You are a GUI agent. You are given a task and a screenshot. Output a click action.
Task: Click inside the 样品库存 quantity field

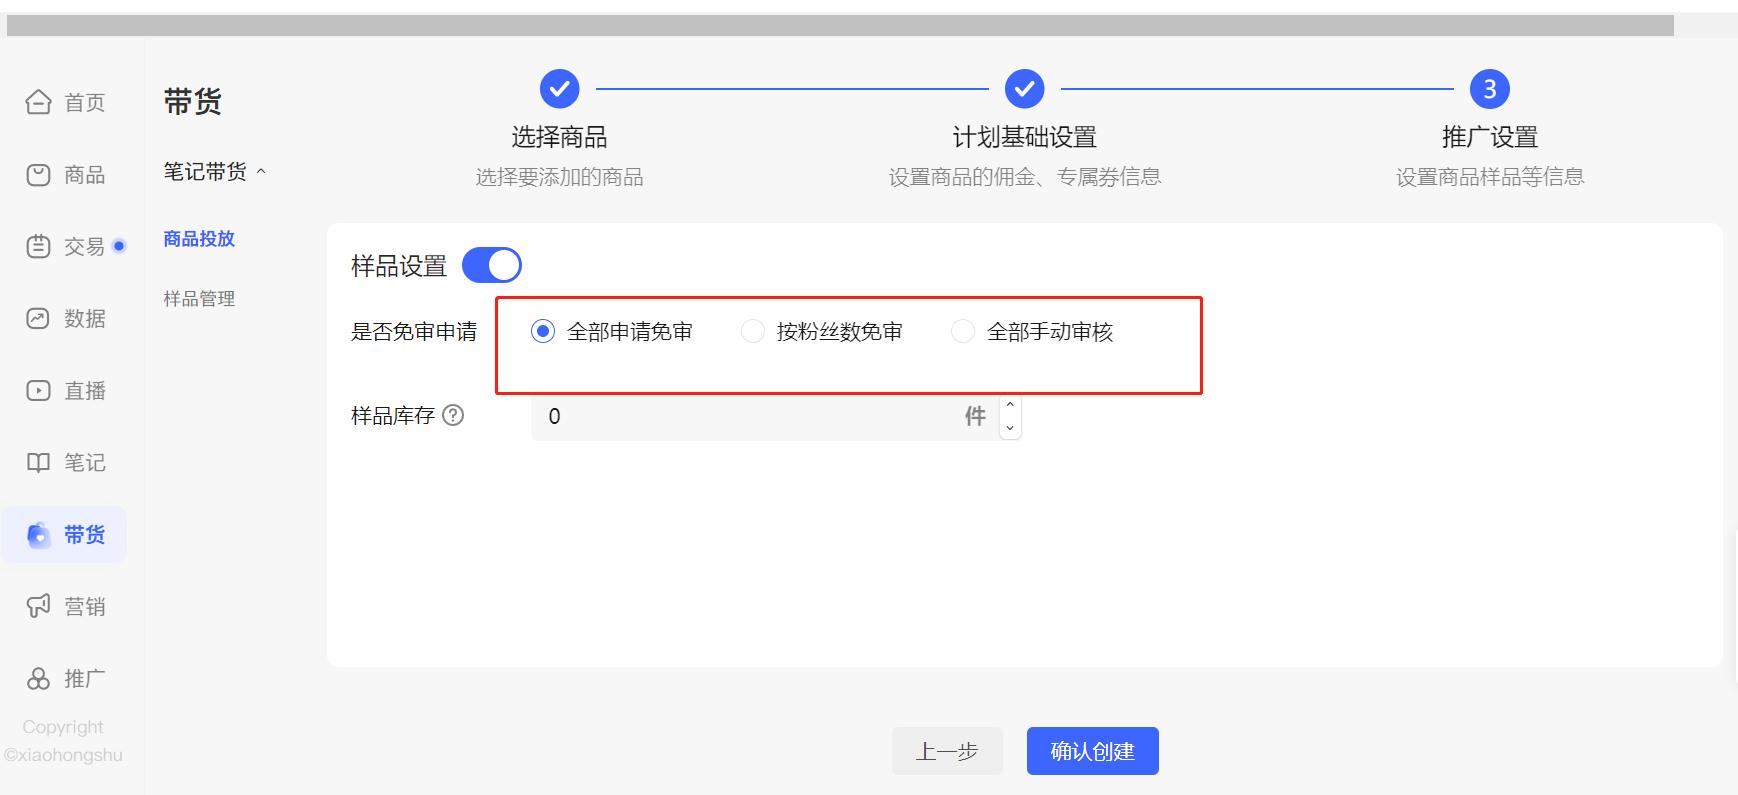750,416
